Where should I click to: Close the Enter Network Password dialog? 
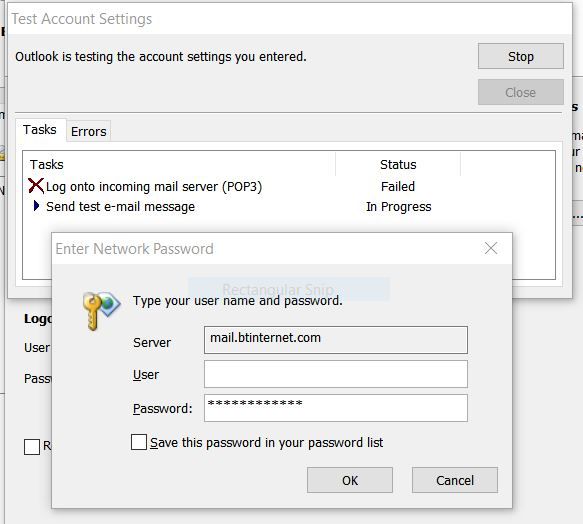click(x=491, y=248)
